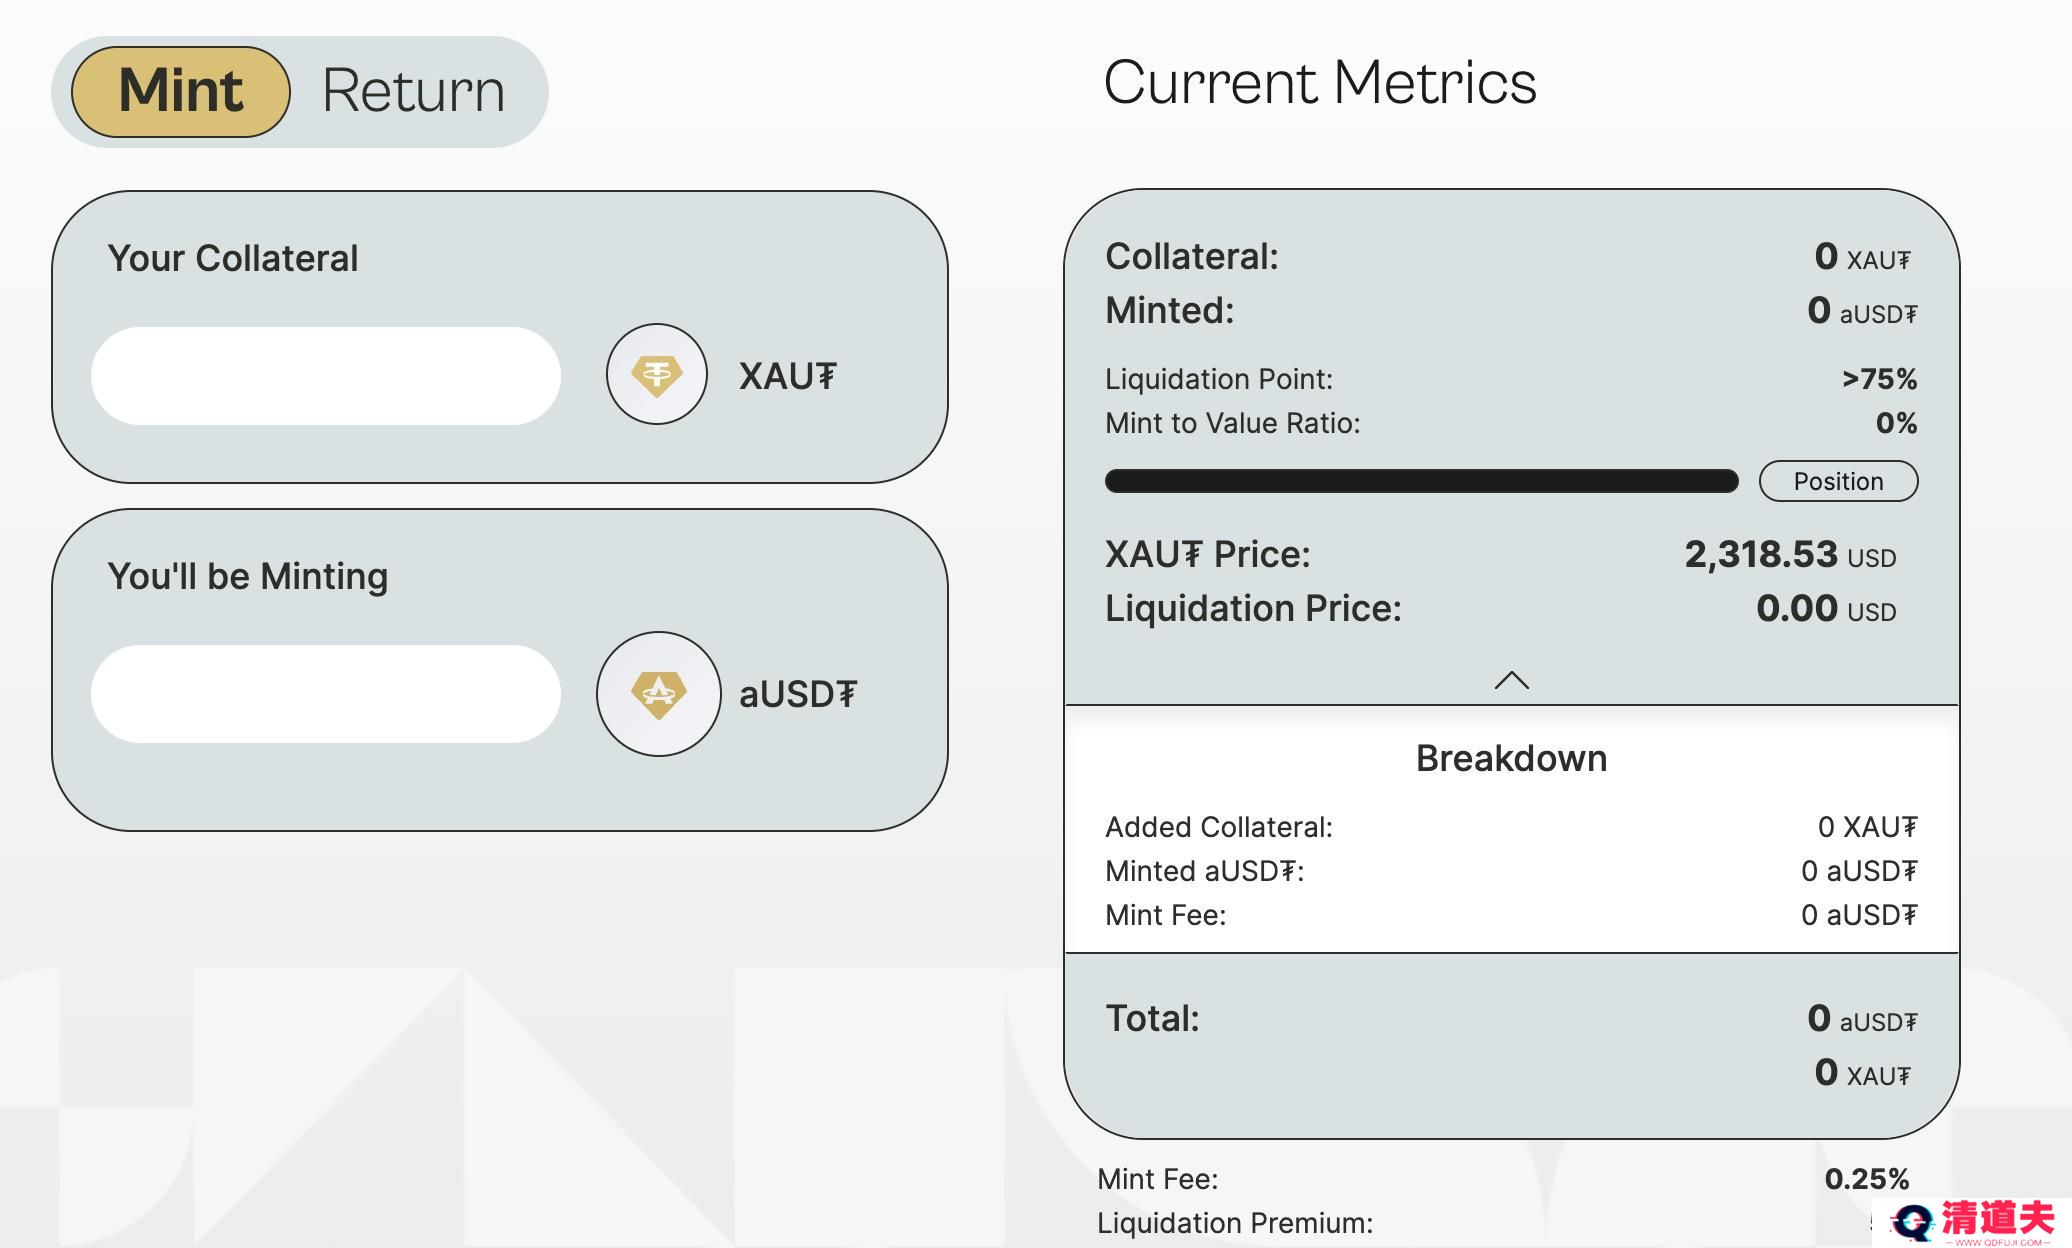The width and height of the screenshot is (2072, 1248).
Task: Click the Liquidation Point >75% value
Action: (1879, 379)
